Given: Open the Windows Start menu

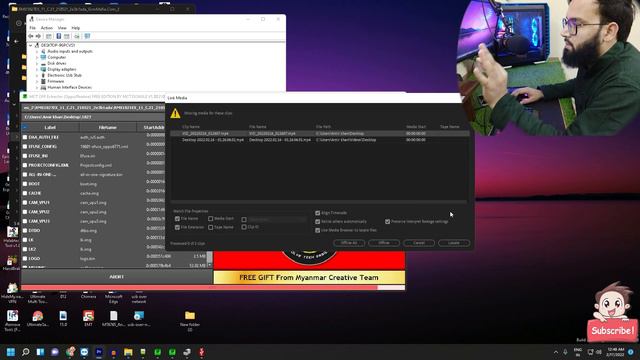Looking at the screenshot, I should point(11,352).
